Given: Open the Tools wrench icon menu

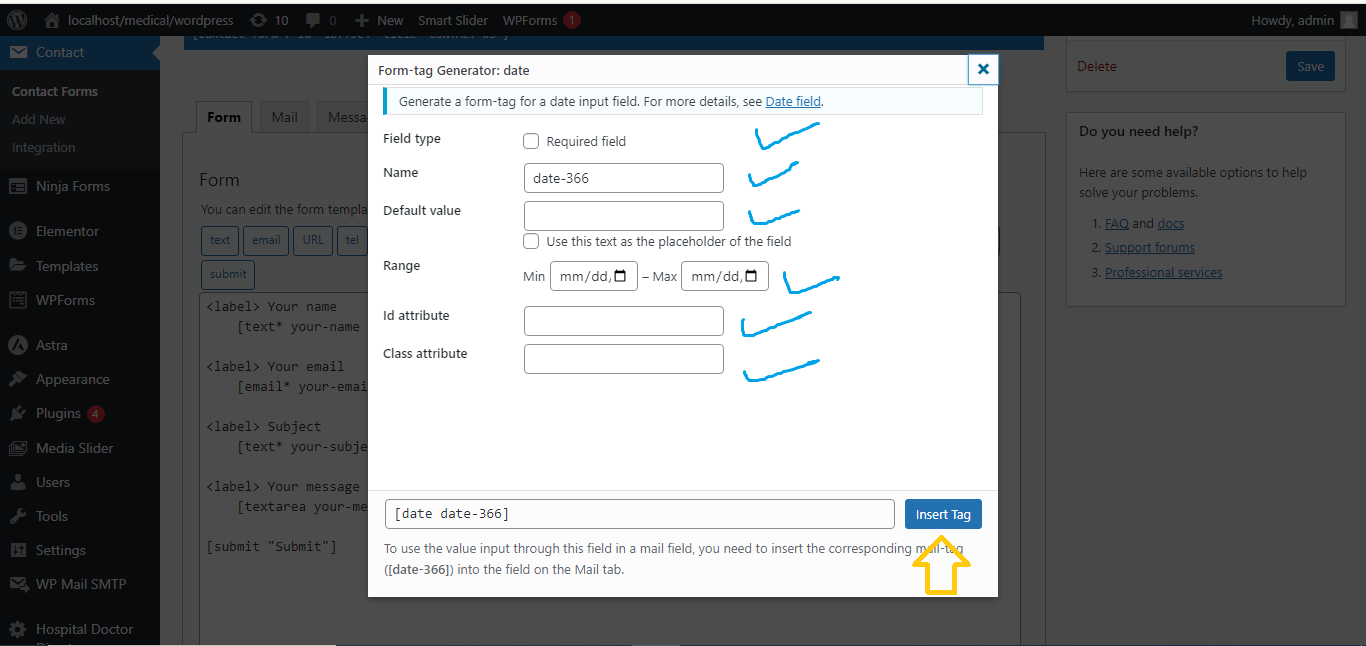Looking at the screenshot, I should click(17, 516).
